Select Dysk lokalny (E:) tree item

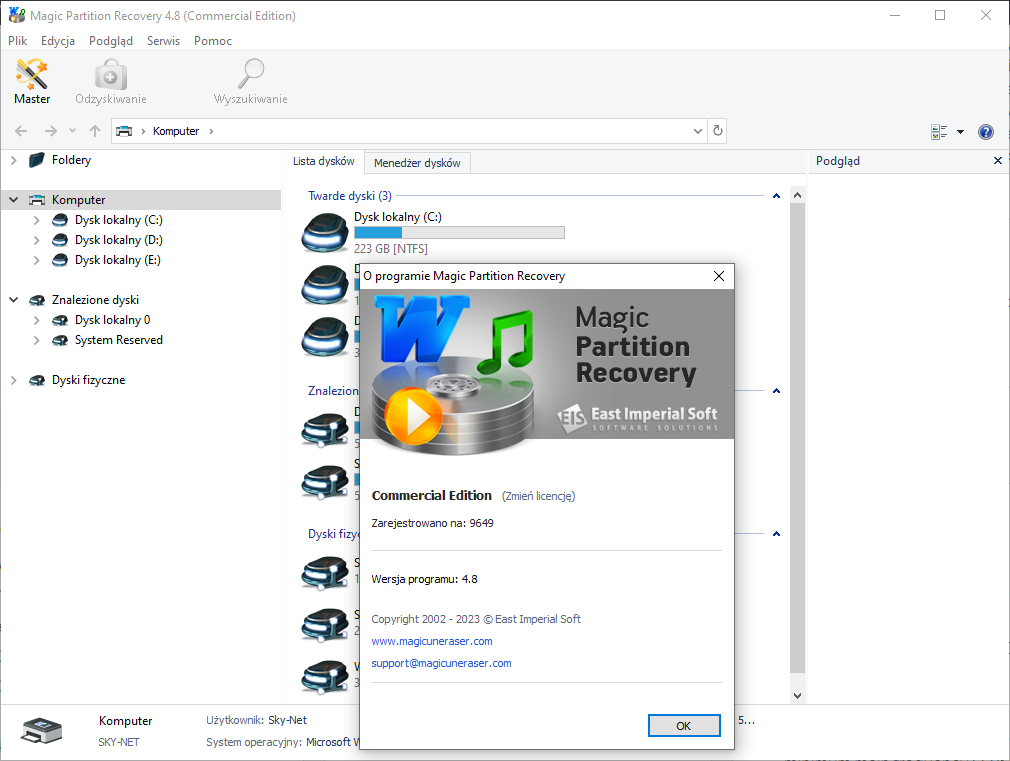pos(118,260)
